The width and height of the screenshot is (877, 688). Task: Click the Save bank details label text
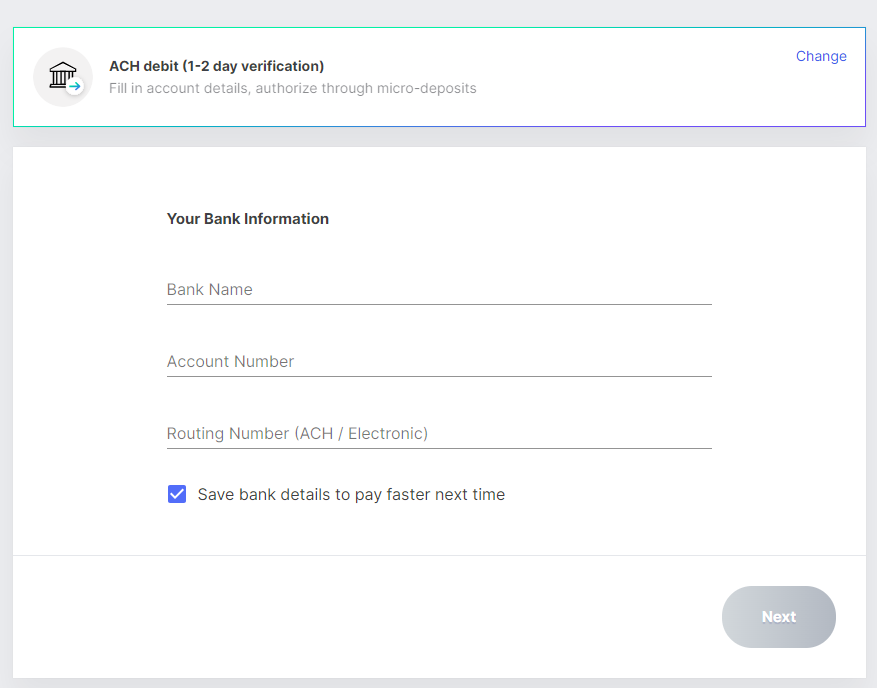351,494
